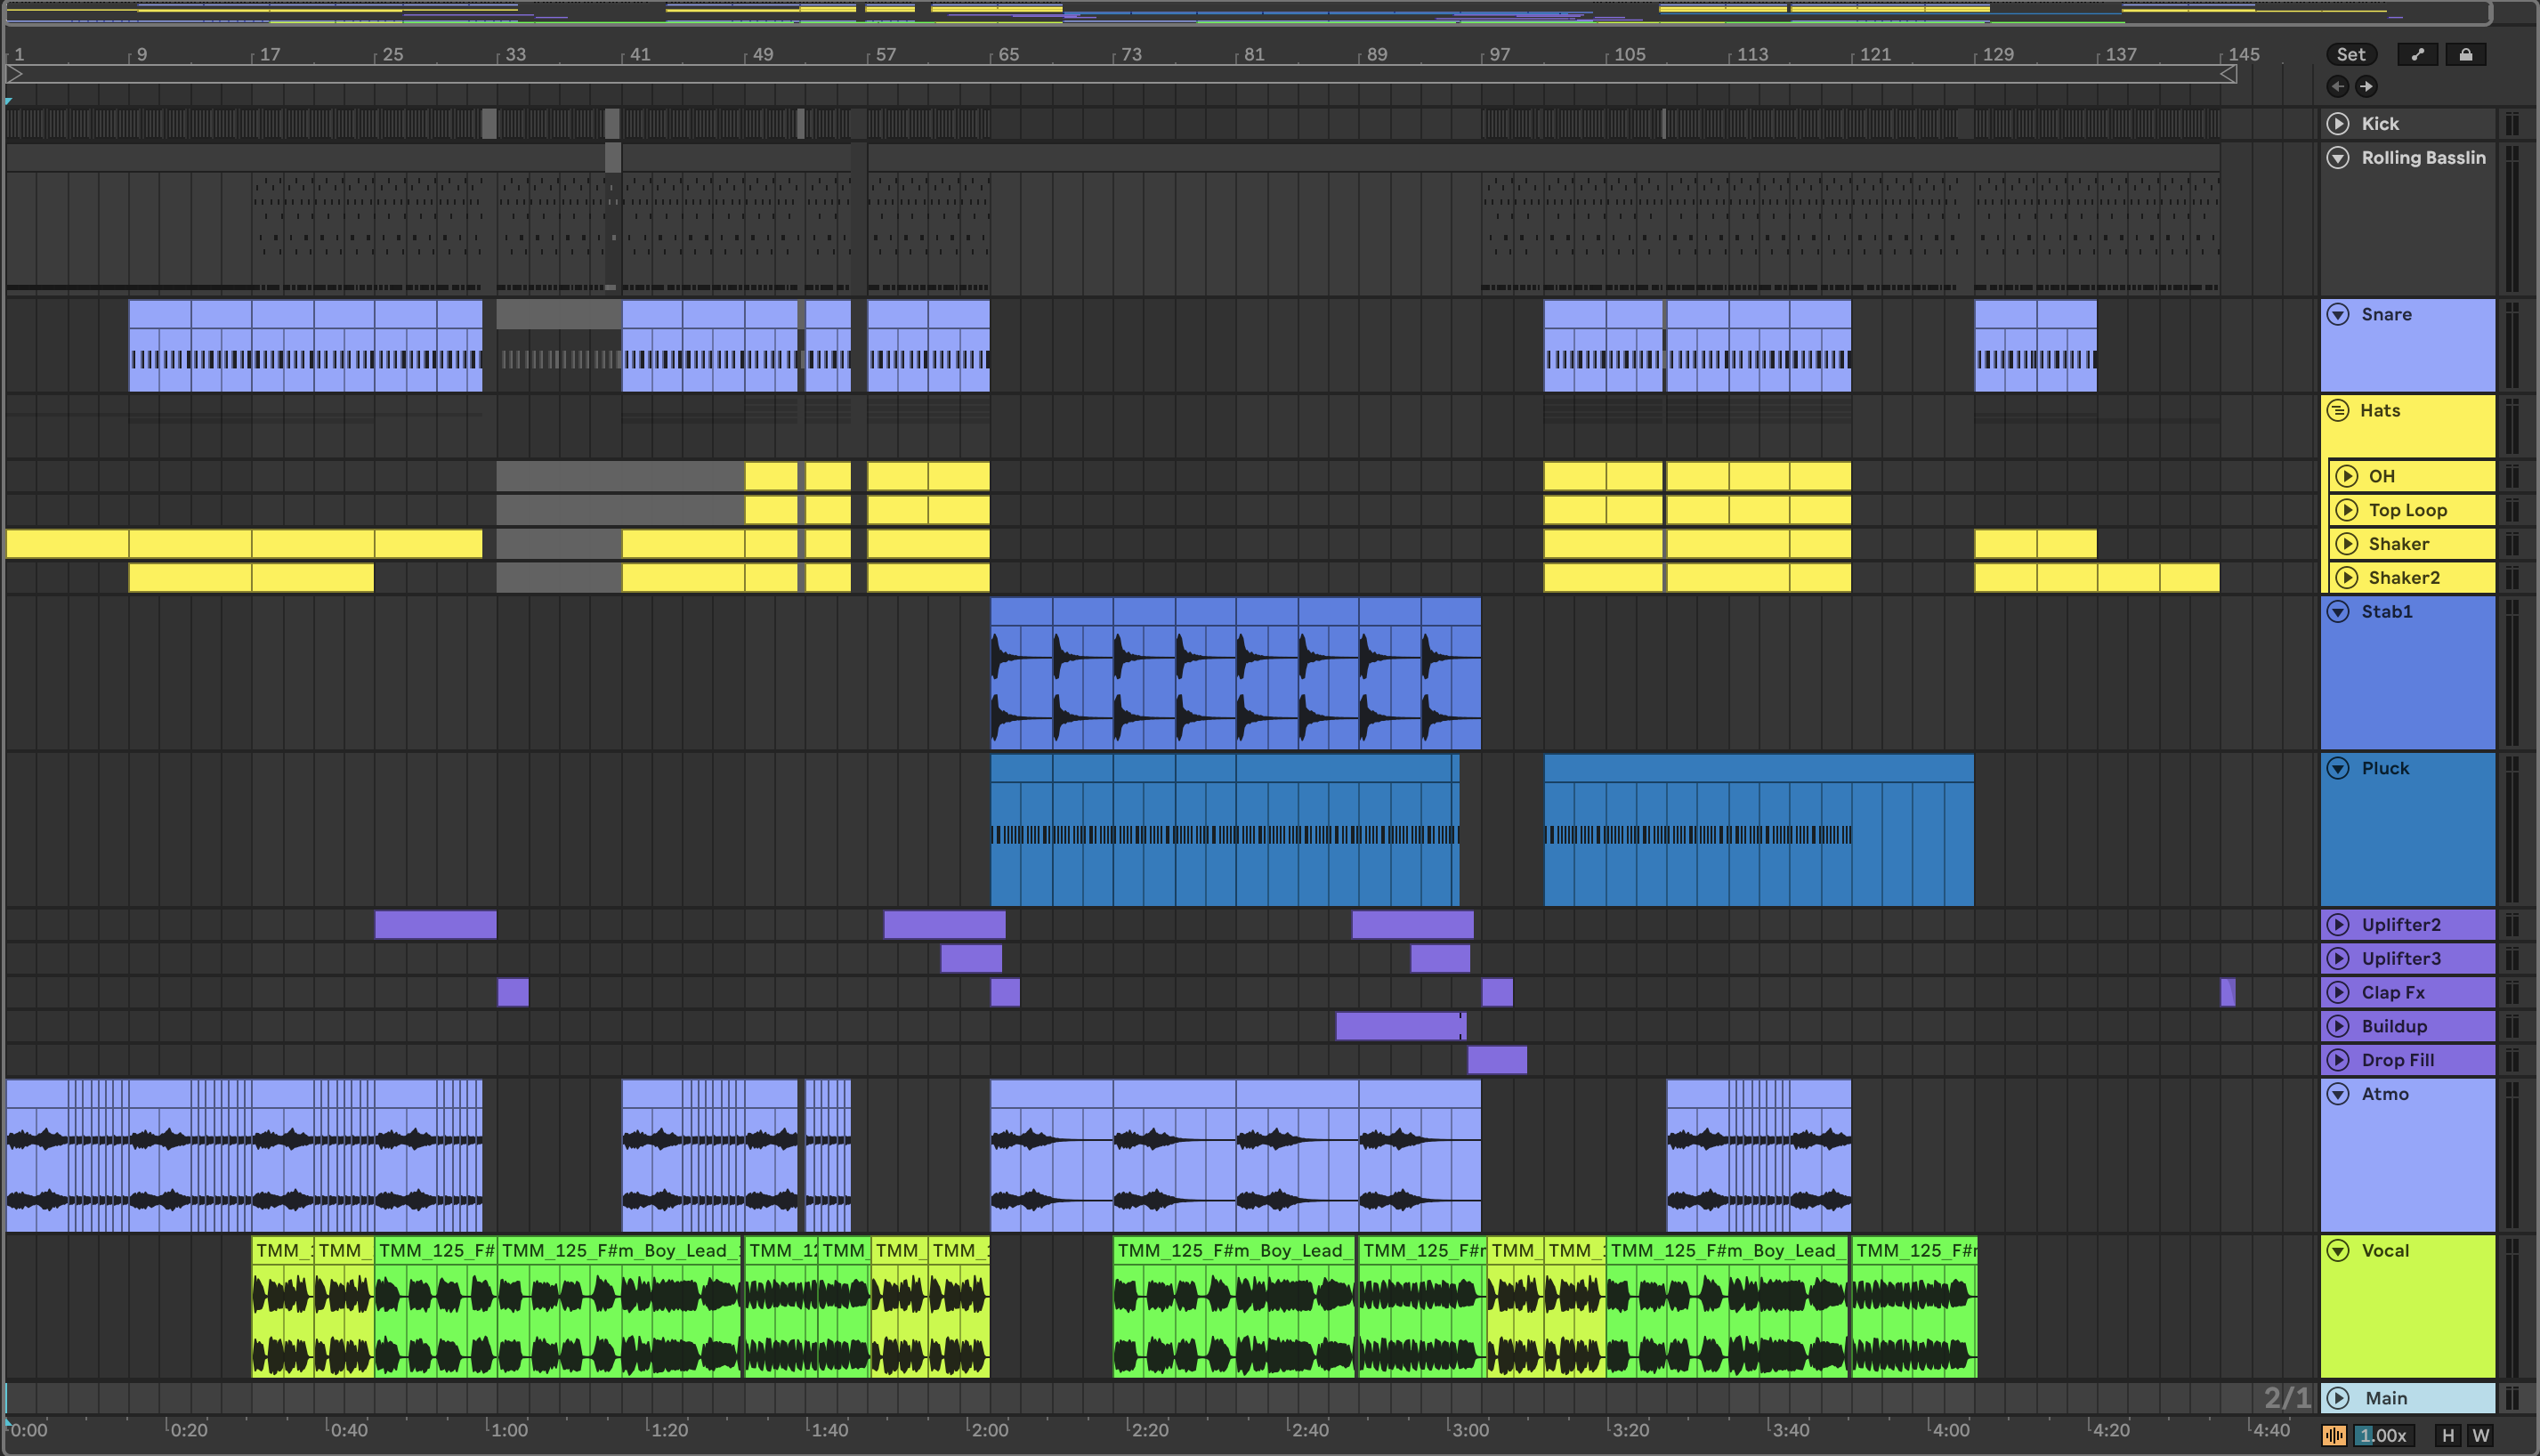Select the Kick track name
The width and height of the screenshot is (2540, 1456).
[2380, 124]
